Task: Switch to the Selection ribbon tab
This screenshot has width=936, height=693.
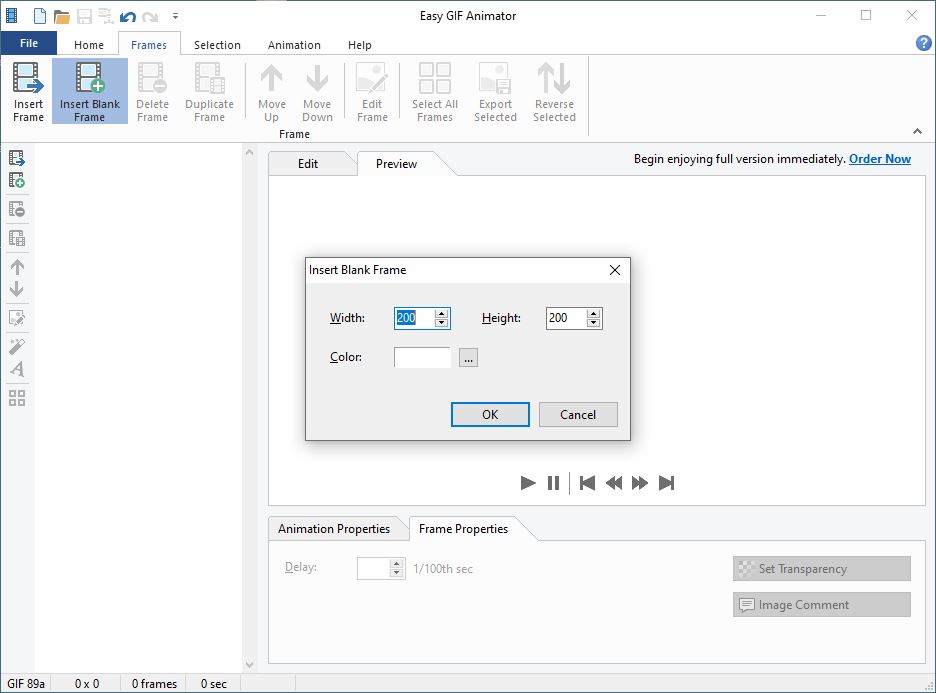Action: (x=217, y=45)
